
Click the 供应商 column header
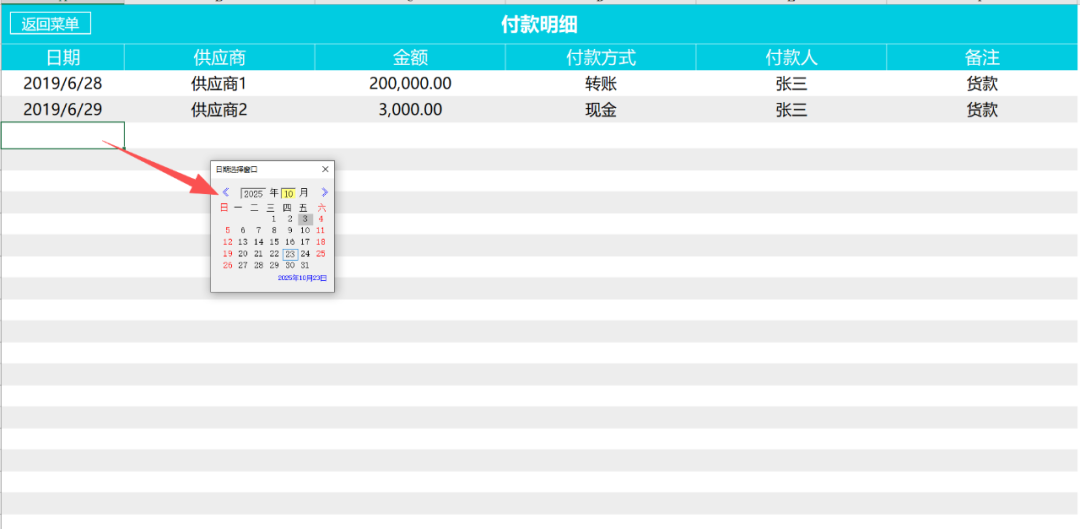click(x=219, y=58)
